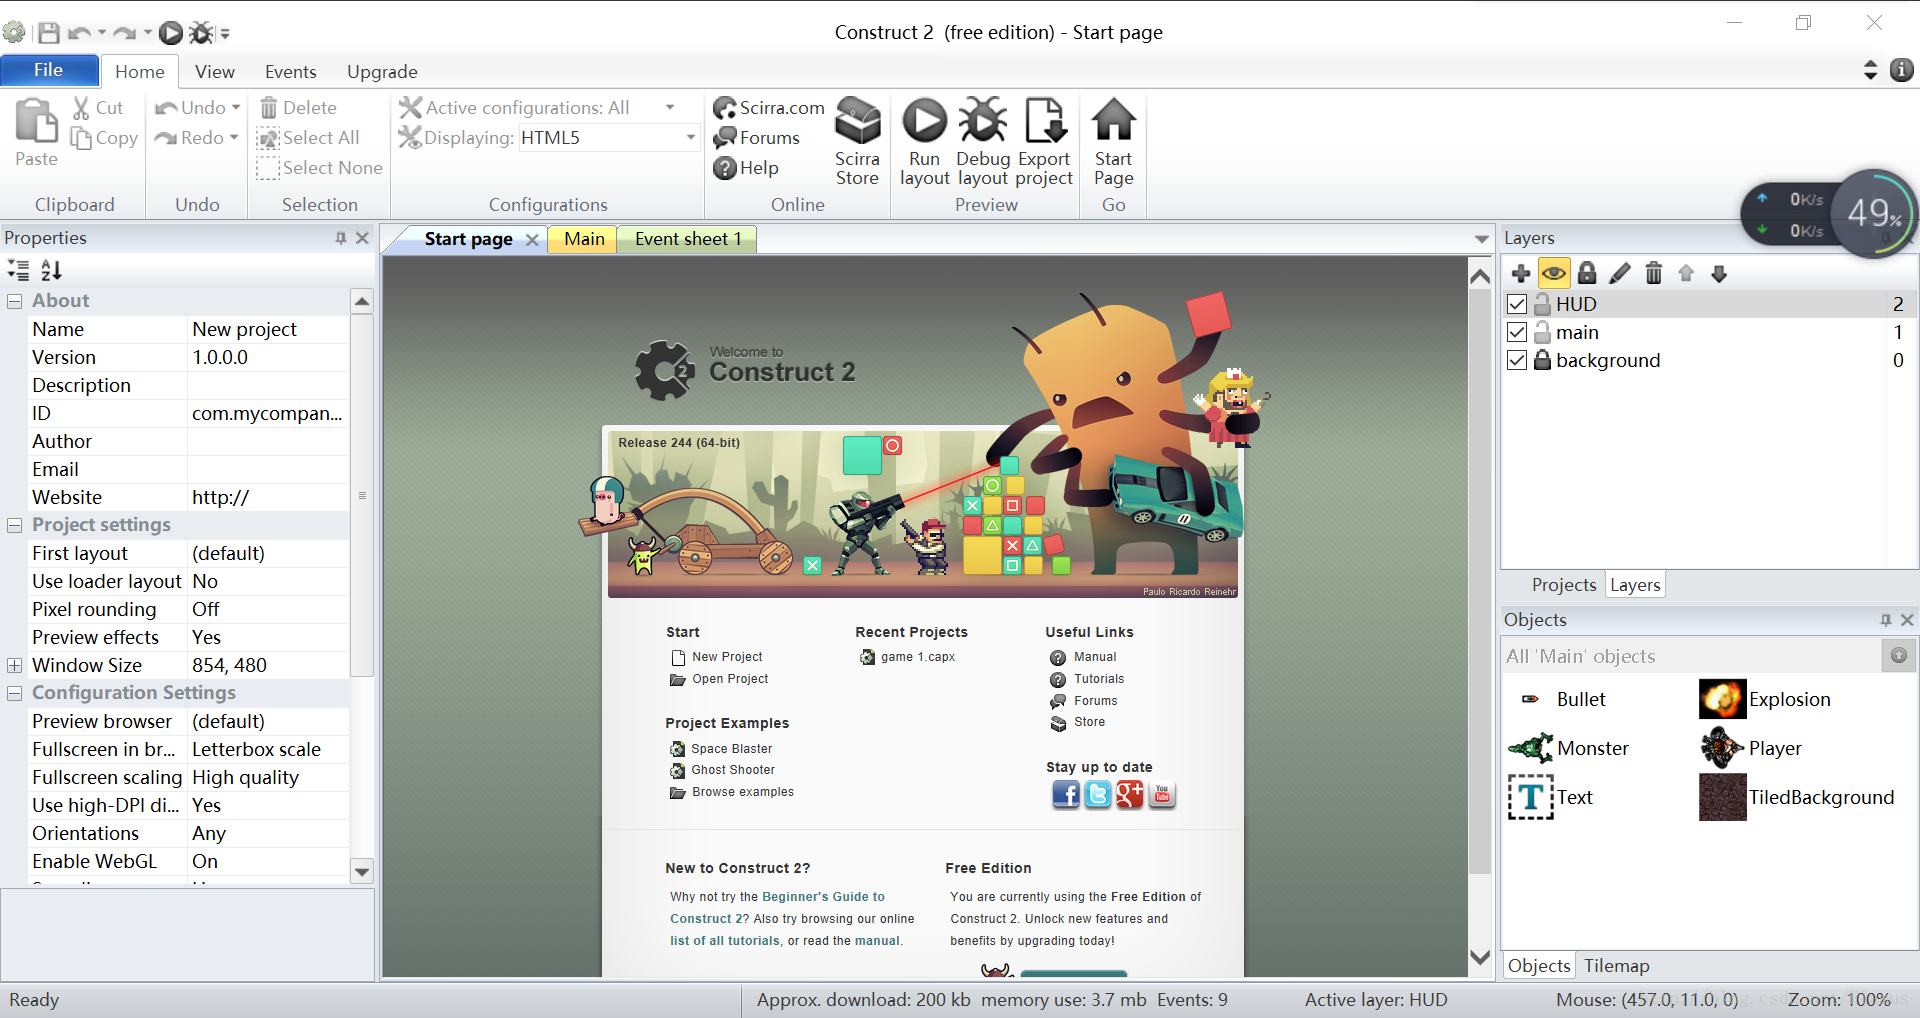This screenshot has height=1018, width=1920.
Task: Click the Name property value field
Action: (x=268, y=329)
